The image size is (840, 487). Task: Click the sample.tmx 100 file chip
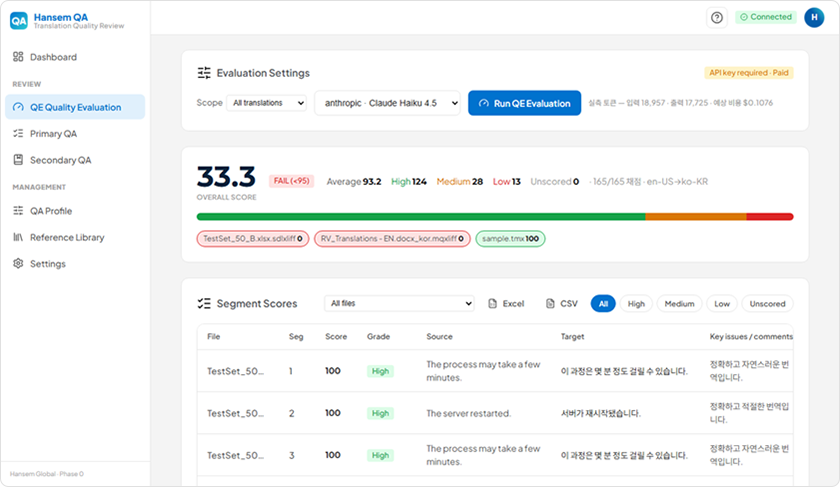(x=511, y=238)
